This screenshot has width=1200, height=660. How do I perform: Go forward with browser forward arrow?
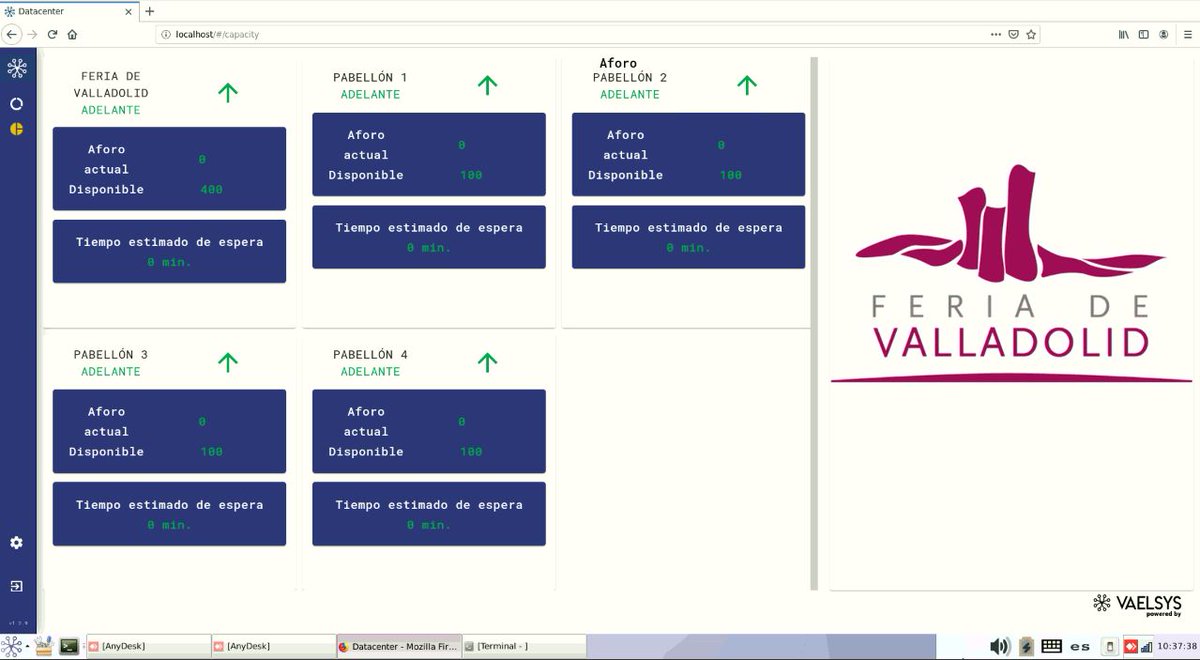pos(33,34)
